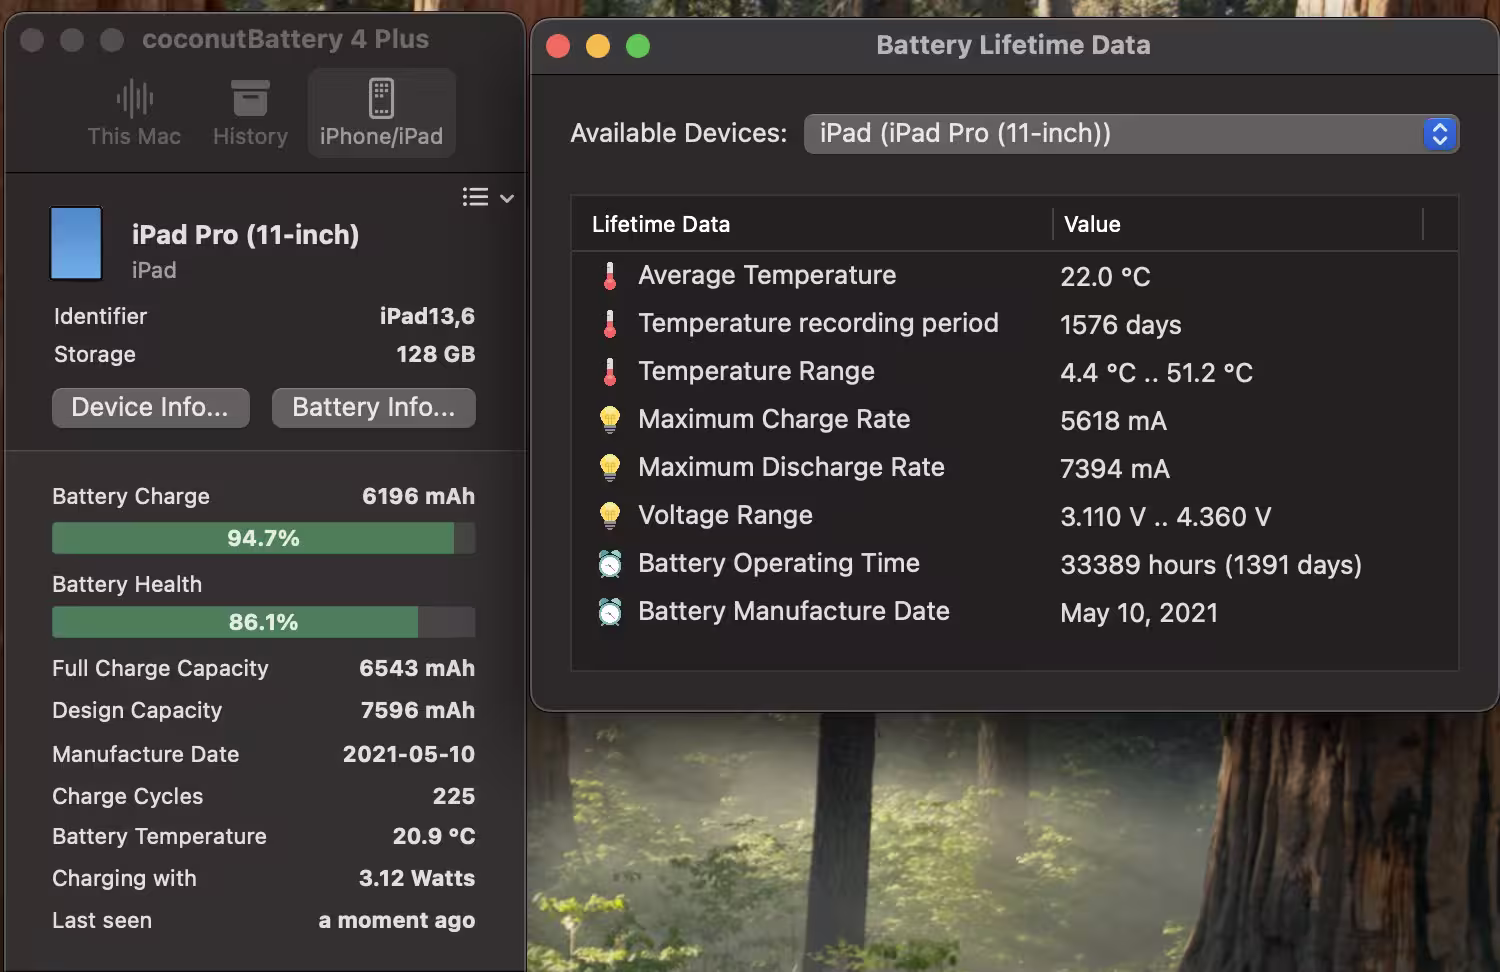Click the 128 GB storage value
Image resolution: width=1500 pixels, height=972 pixels.
click(435, 354)
